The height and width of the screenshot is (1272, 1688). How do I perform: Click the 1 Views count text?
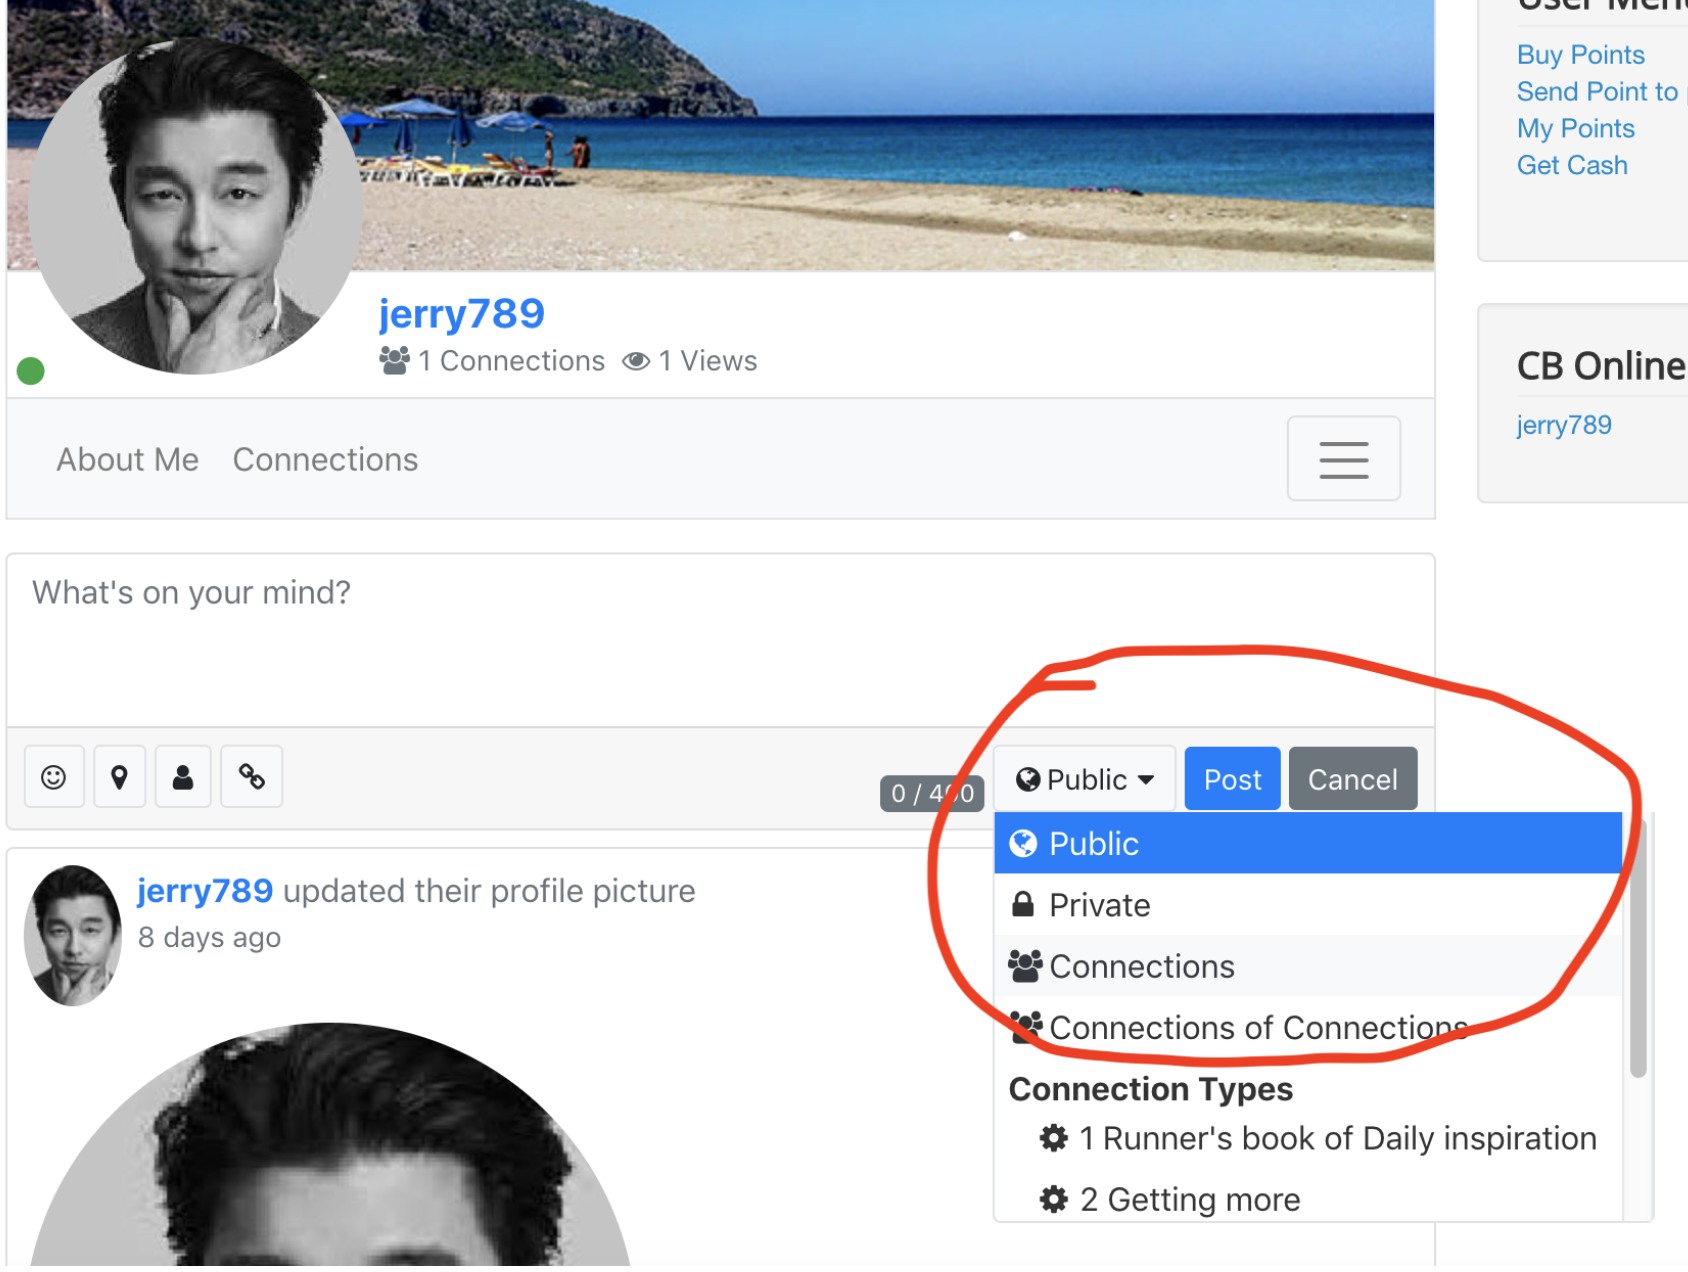click(690, 361)
